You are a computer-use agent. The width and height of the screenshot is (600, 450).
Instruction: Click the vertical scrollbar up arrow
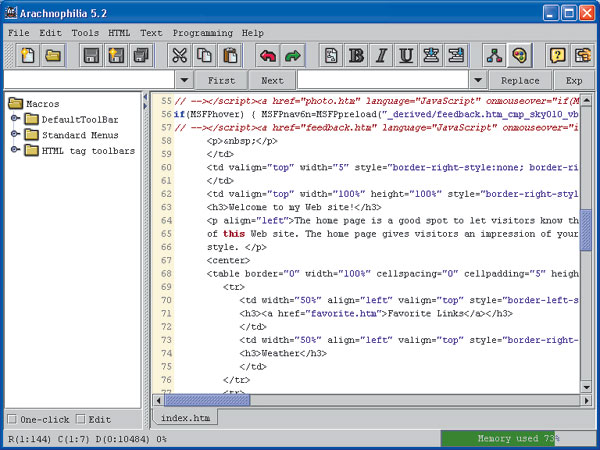point(586,100)
